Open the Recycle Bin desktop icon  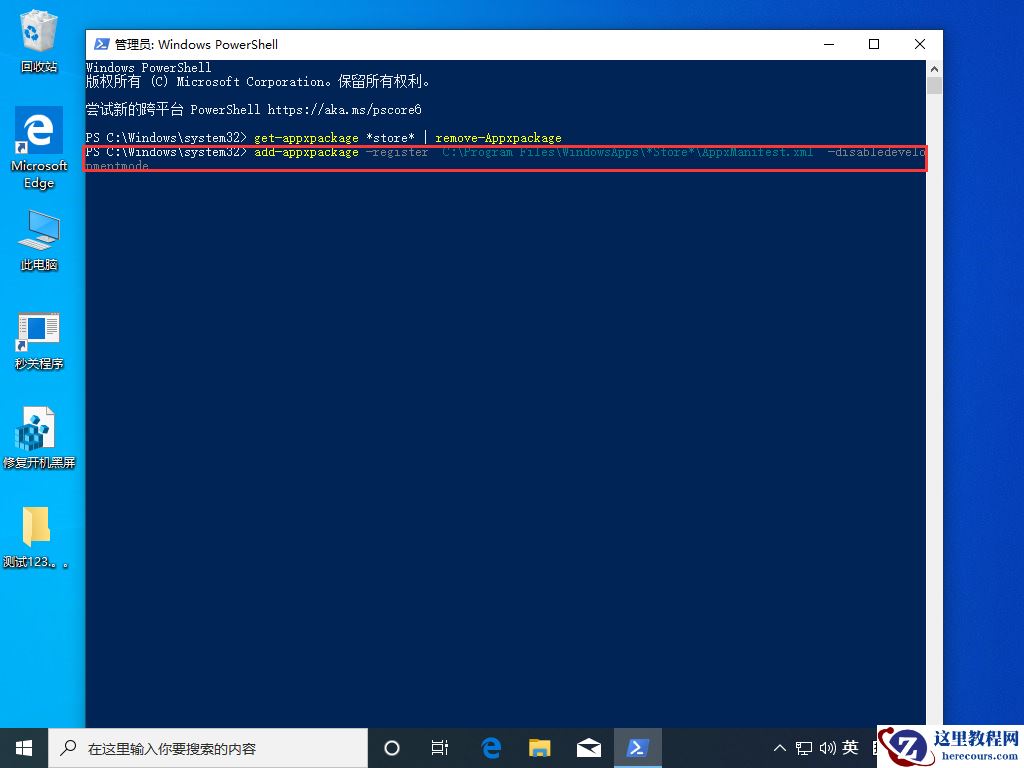coord(39,40)
